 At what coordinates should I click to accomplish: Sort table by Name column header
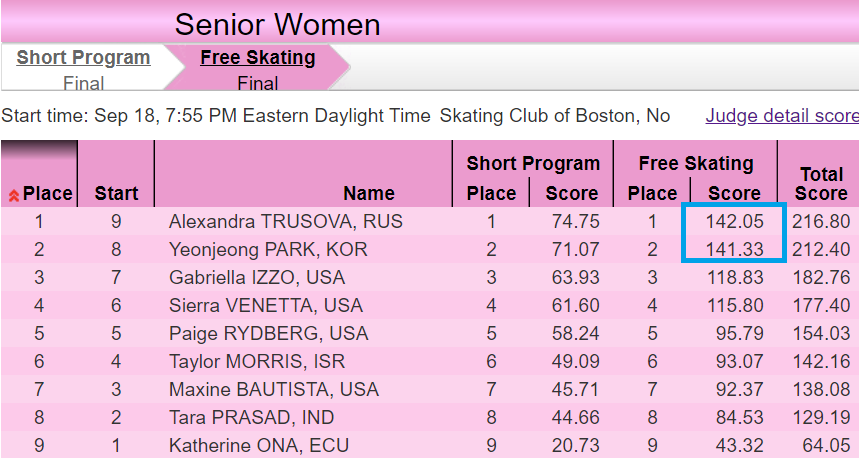(x=369, y=193)
